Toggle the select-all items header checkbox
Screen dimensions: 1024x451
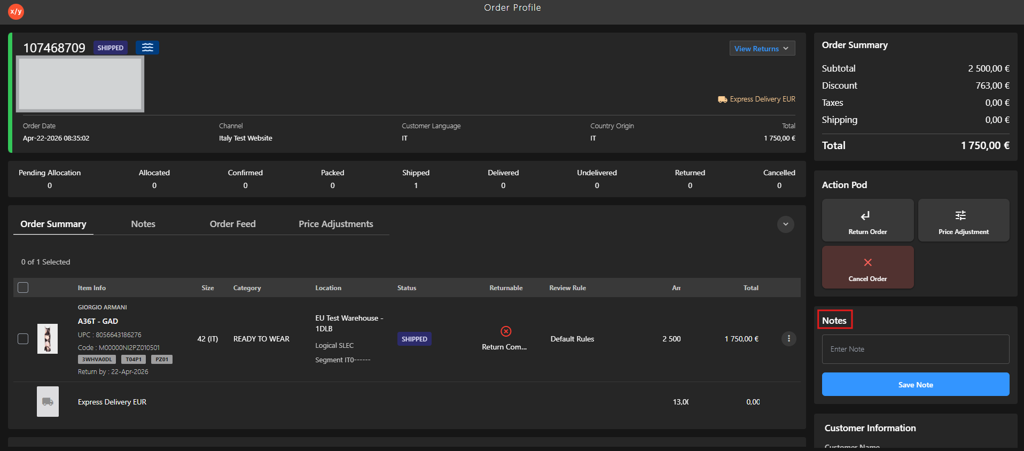coord(23,287)
